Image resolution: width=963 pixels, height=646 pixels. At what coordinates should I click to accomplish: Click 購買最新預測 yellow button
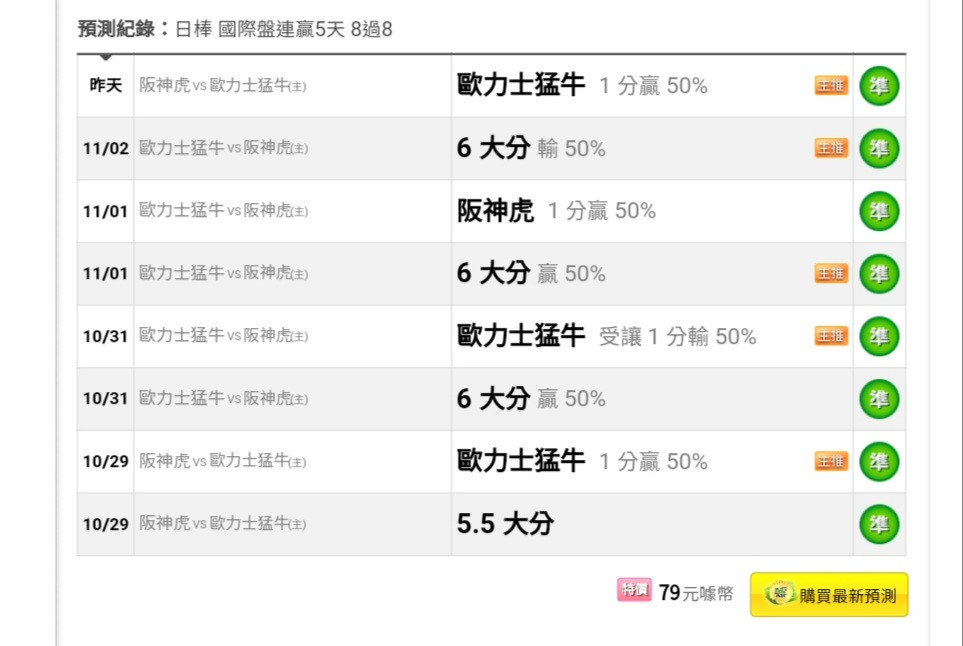coord(828,594)
